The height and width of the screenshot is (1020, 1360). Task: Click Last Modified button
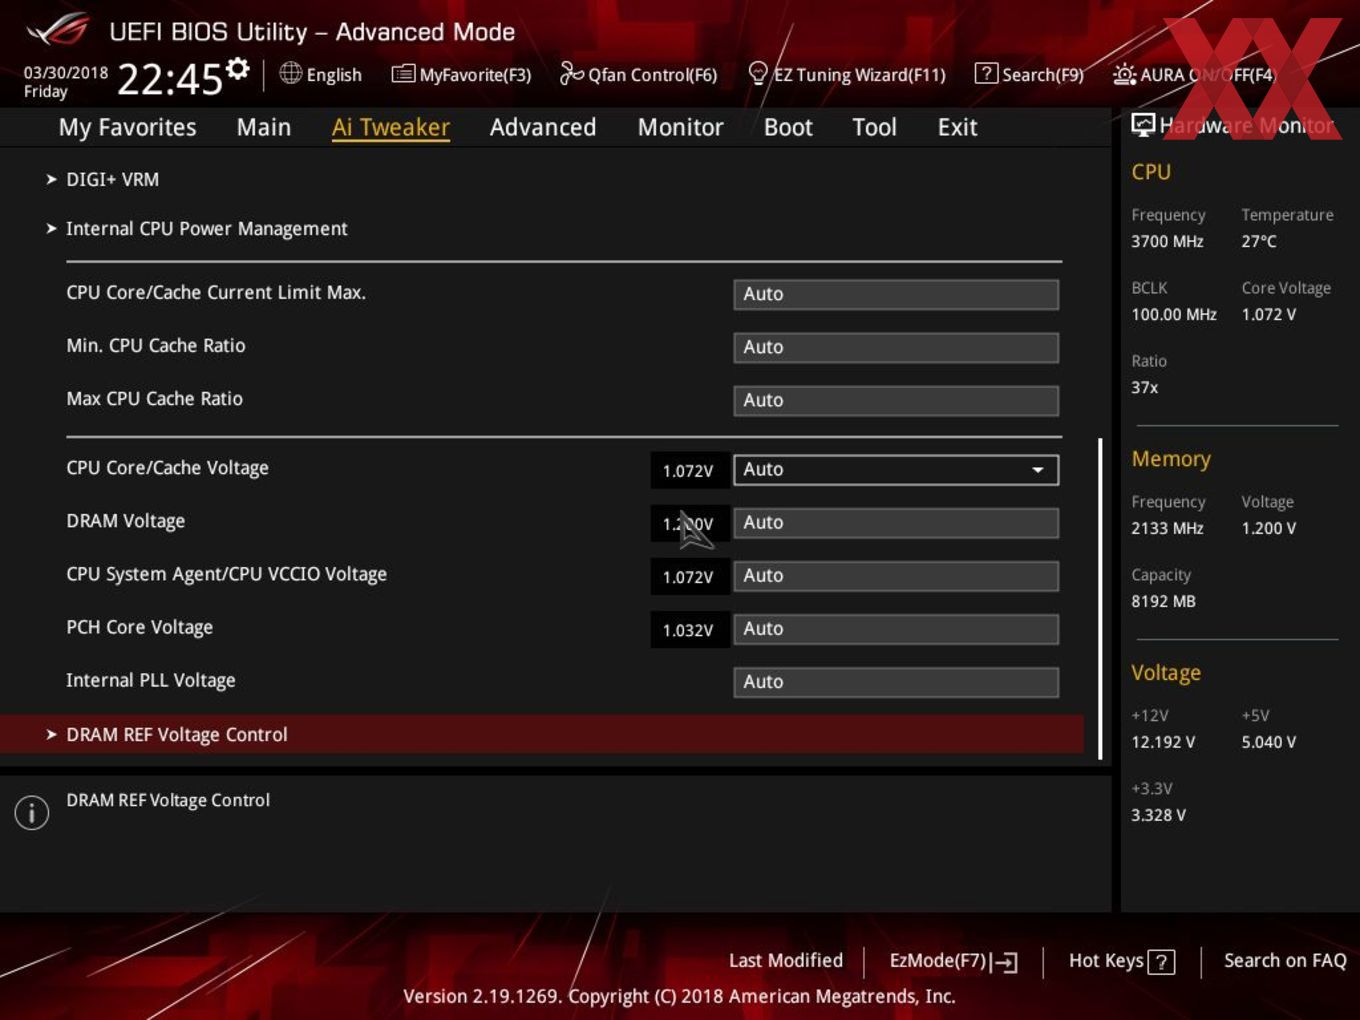coord(786,960)
